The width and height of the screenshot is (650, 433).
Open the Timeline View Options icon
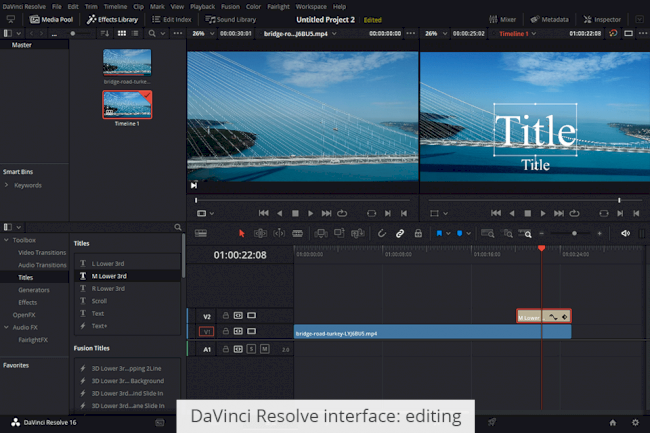(201, 234)
